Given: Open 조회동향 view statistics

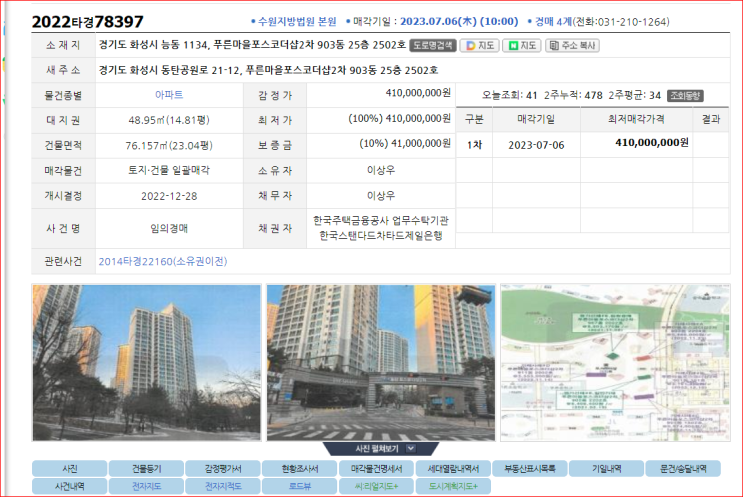Looking at the screenshot, I should coord(685,95).
